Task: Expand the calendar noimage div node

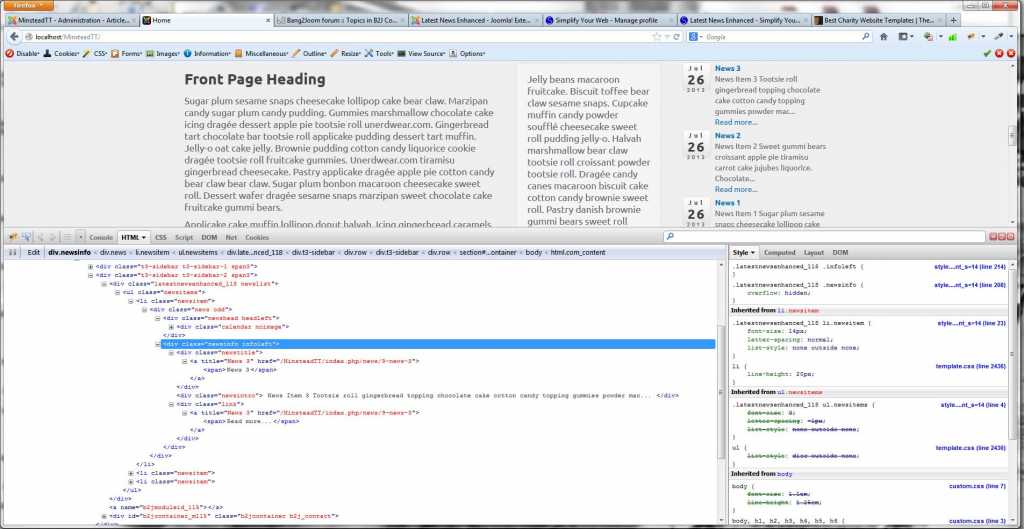Action: (x=173, y=327)
